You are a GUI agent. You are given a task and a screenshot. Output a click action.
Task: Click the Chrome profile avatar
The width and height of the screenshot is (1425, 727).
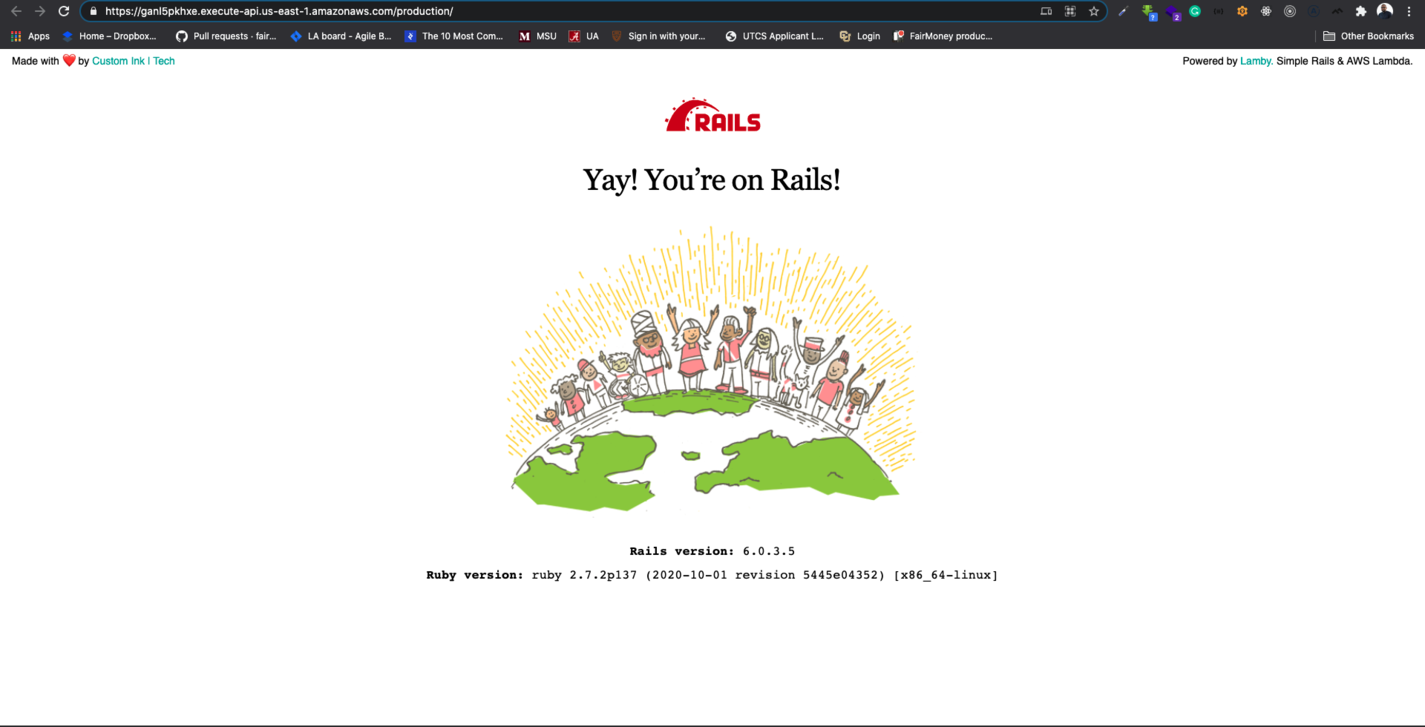click(1385, 11)
